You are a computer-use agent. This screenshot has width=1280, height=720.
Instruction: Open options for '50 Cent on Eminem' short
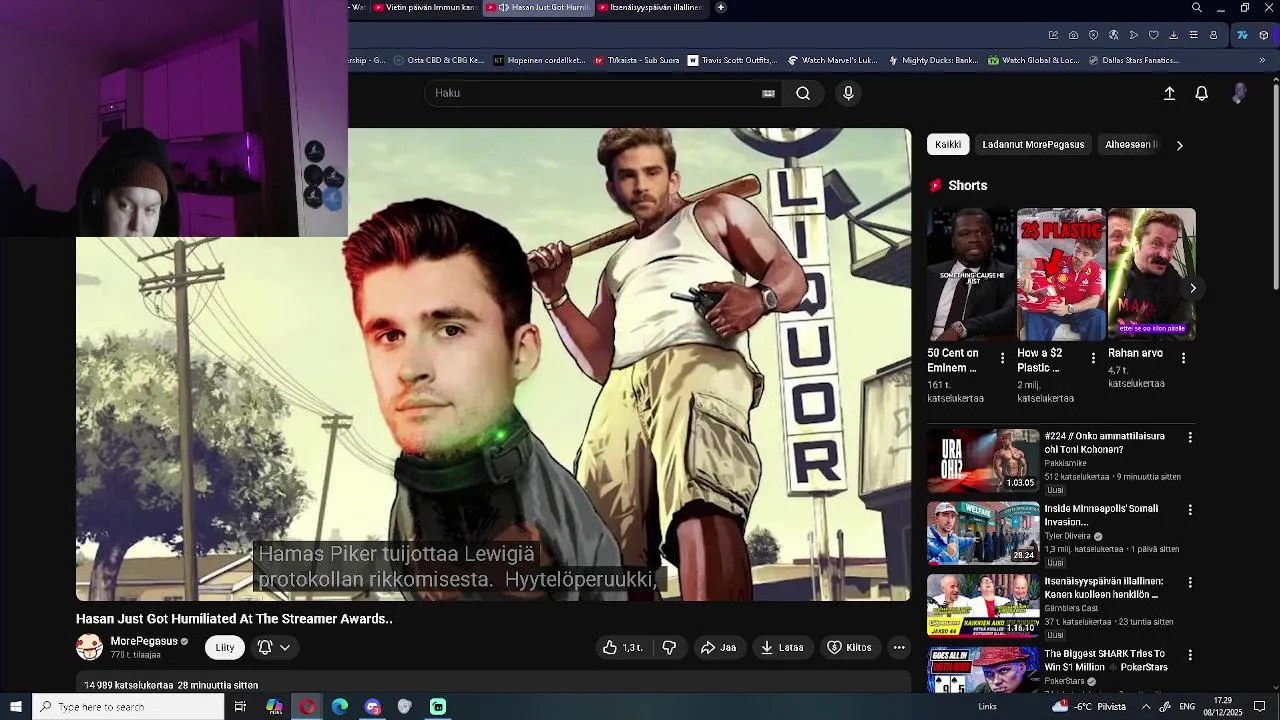(x=1002, y=357)
